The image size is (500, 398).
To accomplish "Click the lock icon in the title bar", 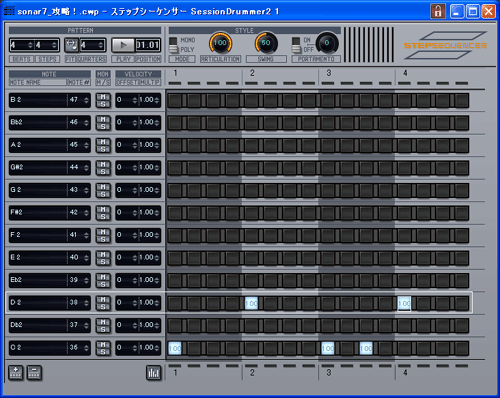I will (438, 11).
